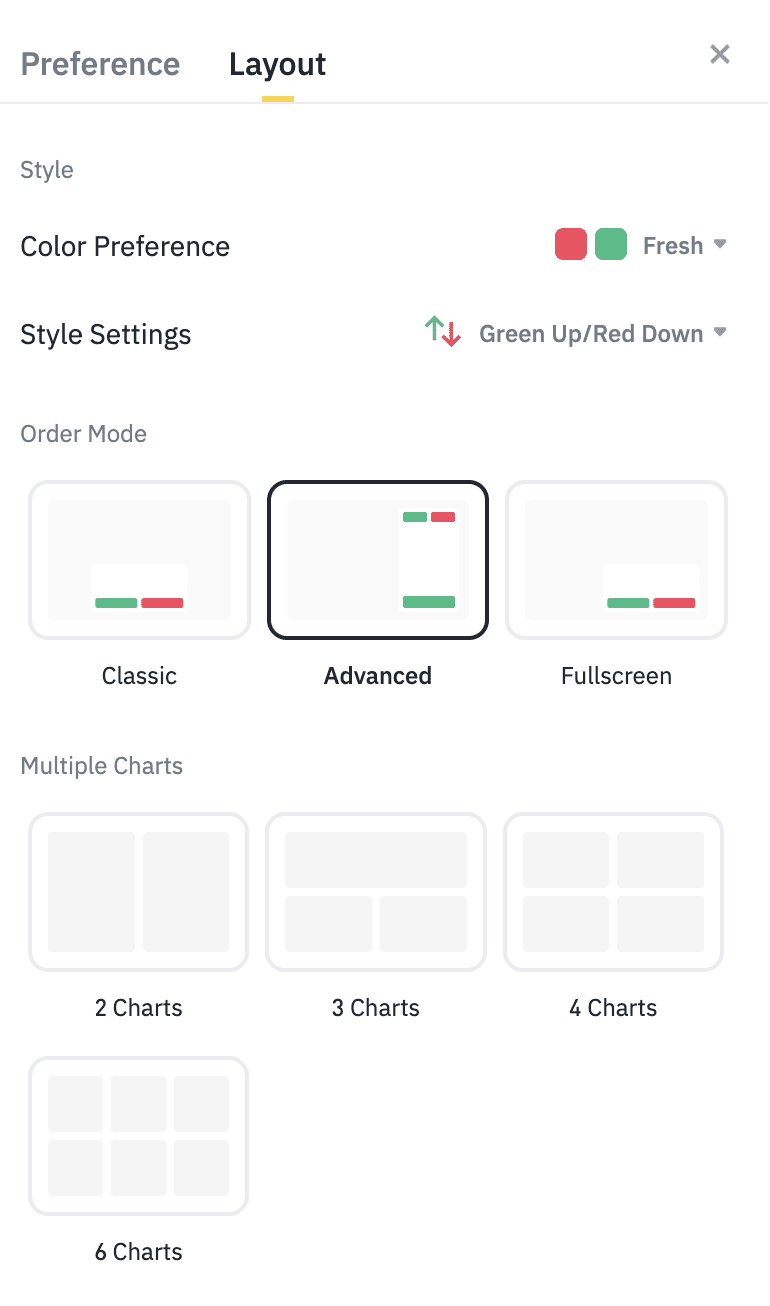Close the layout settings panel

pos(720,54)
